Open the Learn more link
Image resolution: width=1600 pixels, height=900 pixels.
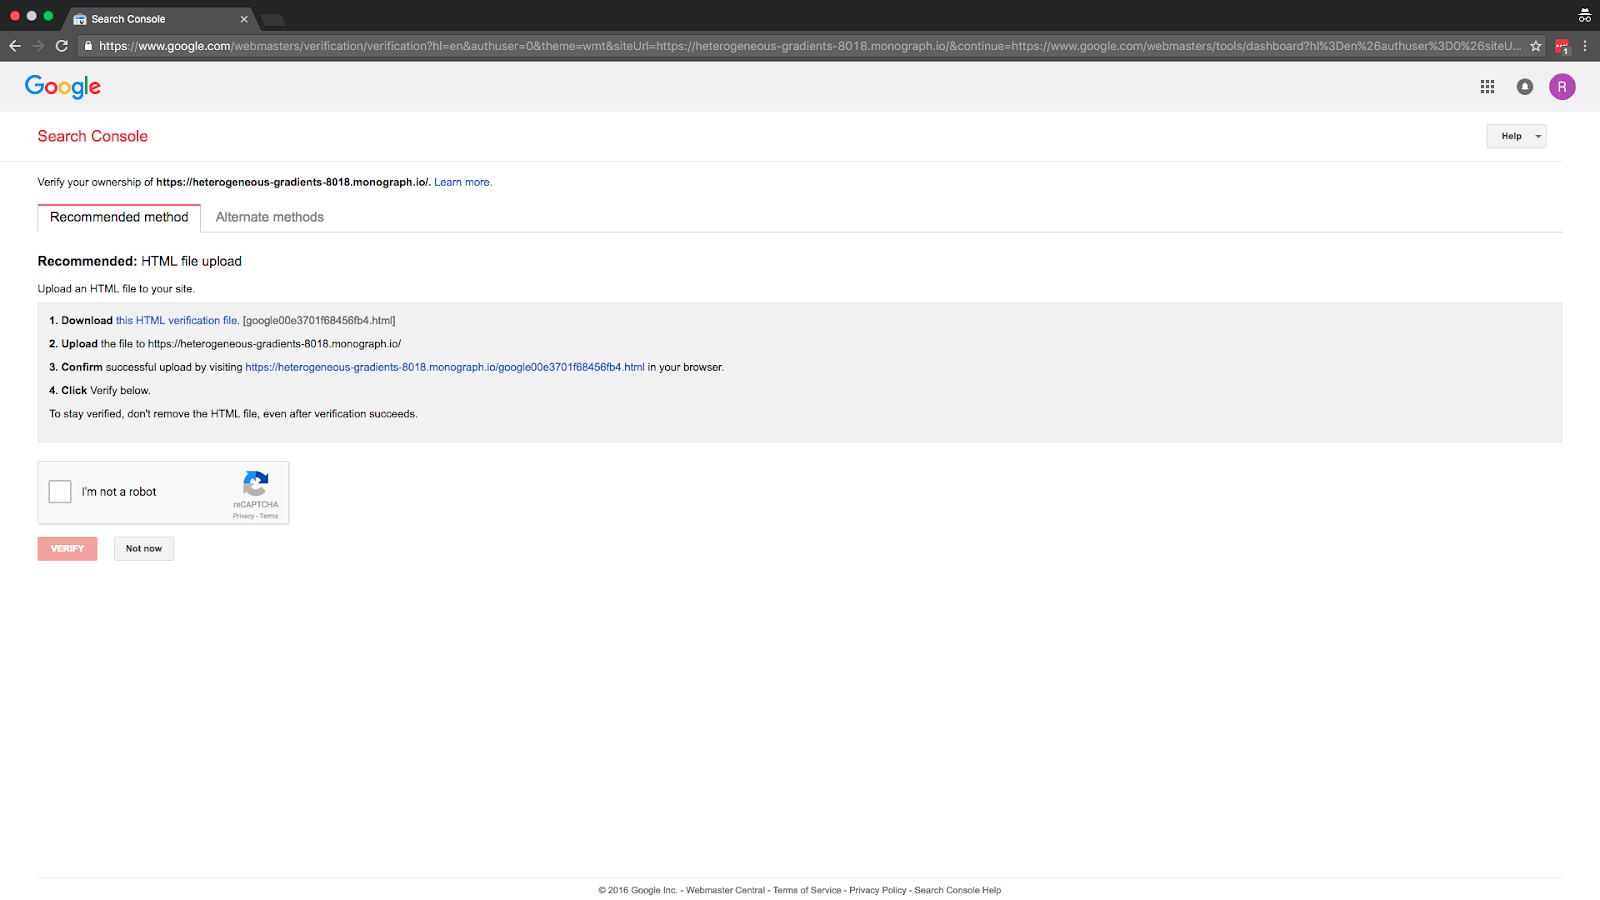click(x=463, y=182)
